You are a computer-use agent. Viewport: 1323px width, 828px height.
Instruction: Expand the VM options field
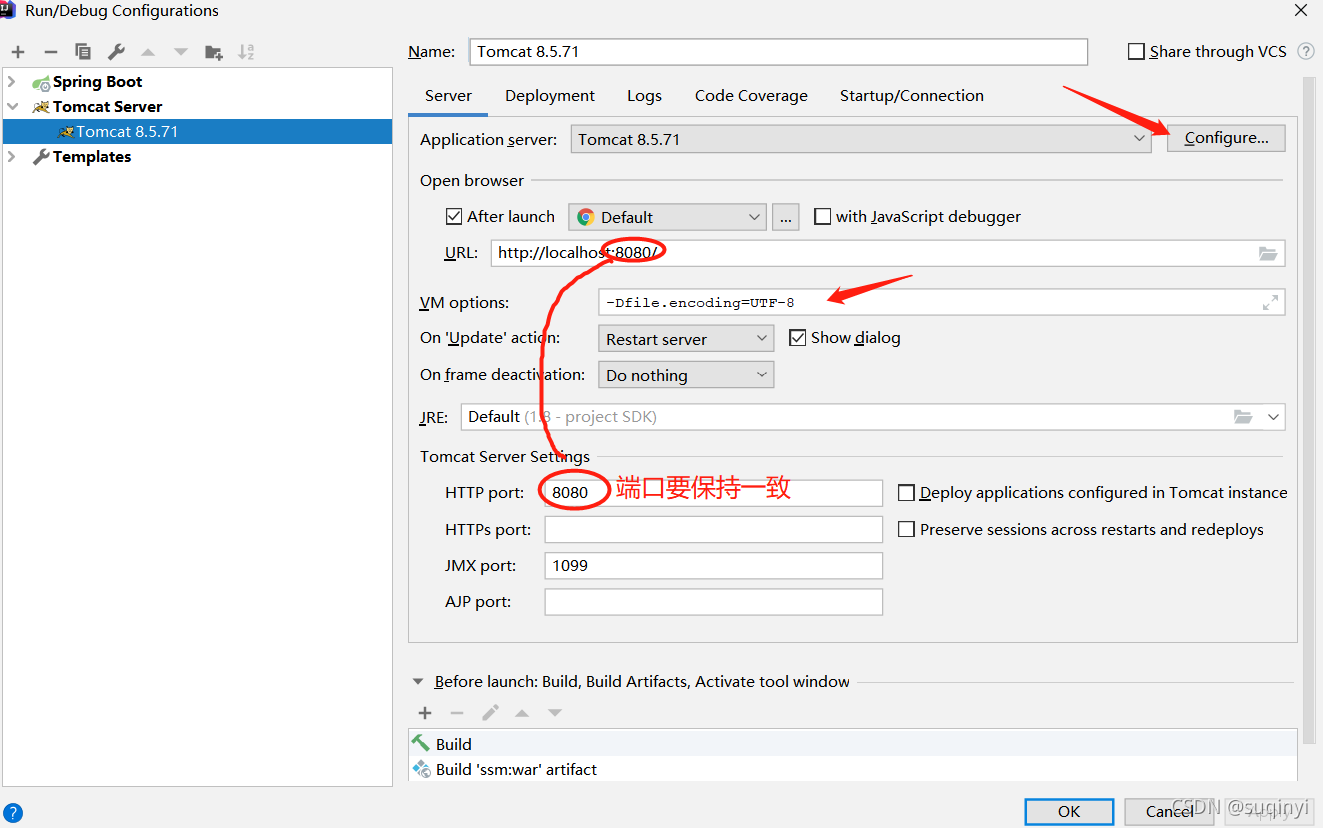click(1270, 302)
